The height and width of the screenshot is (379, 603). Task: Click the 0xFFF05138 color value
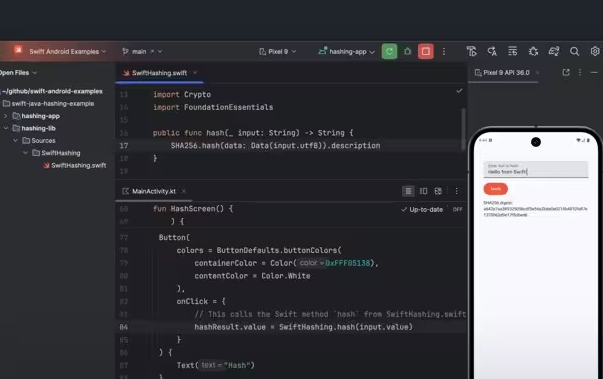[348, 263]
